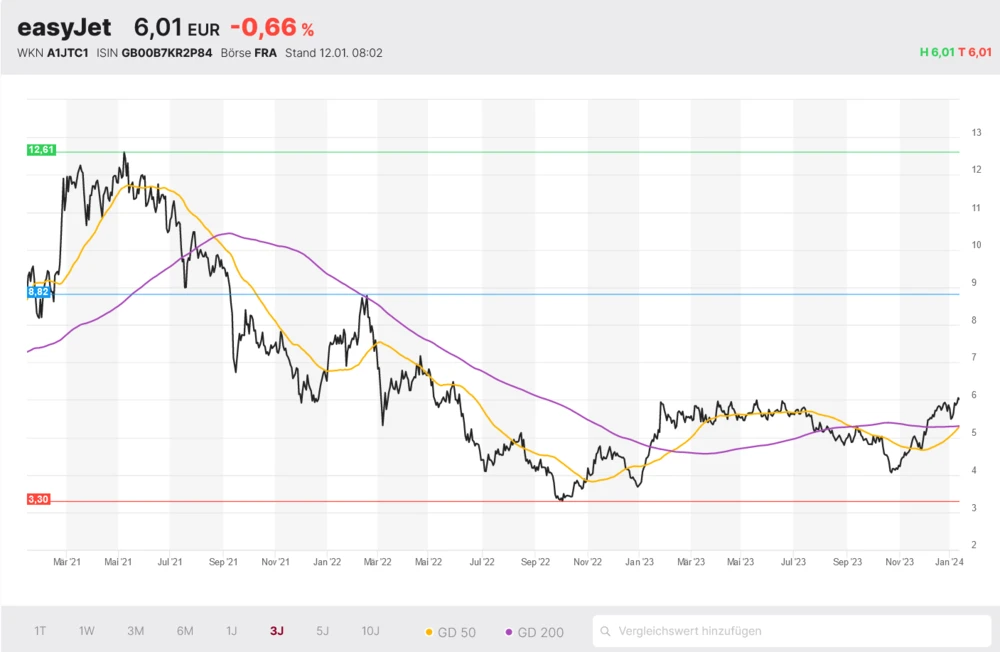Toggle the GD 50 moving average
The width and height of the screenshot is (1000, 652).
[450, 632]
